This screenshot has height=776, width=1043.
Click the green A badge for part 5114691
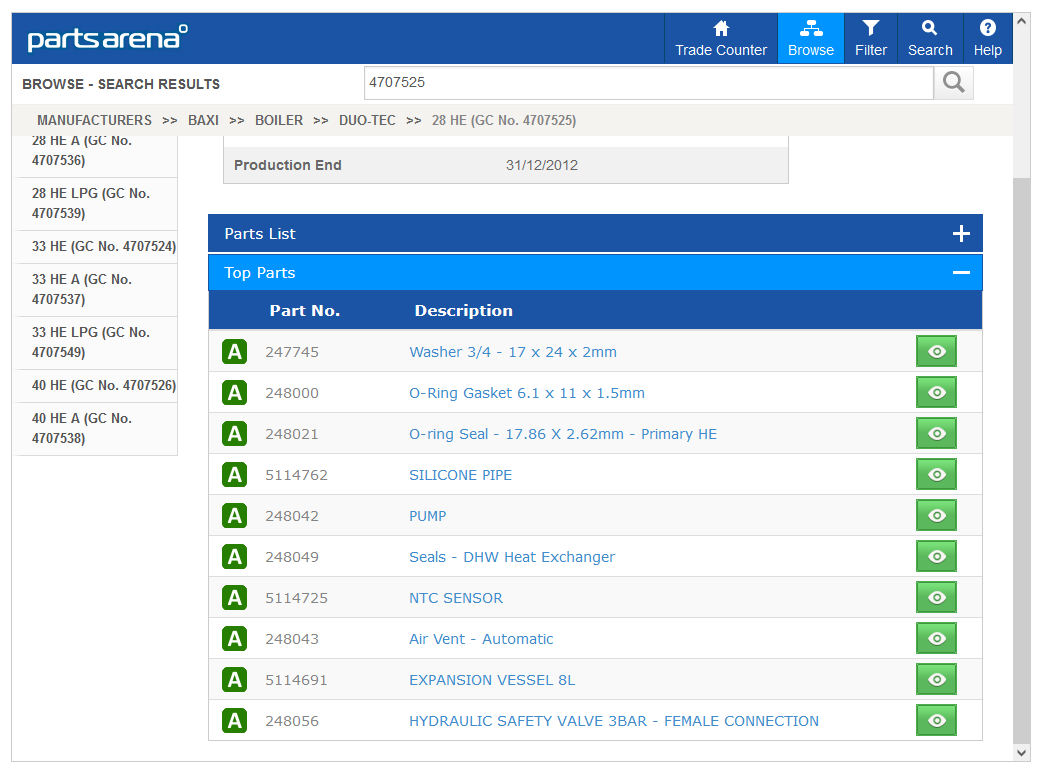point(234,680)
